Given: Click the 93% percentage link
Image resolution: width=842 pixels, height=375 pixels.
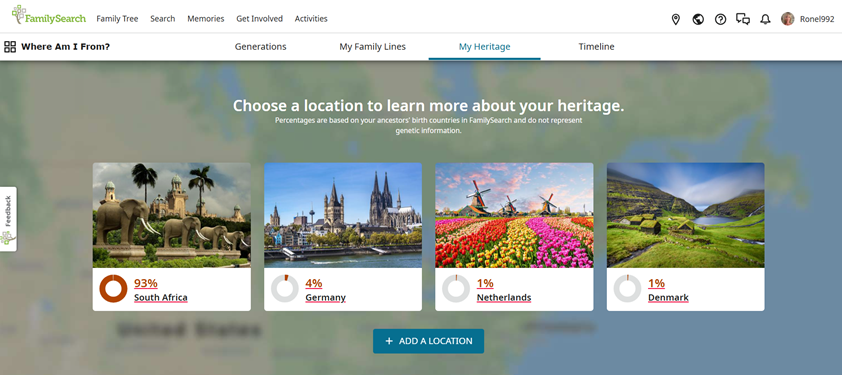Looking at the screenshot, I should click(146, 283).
